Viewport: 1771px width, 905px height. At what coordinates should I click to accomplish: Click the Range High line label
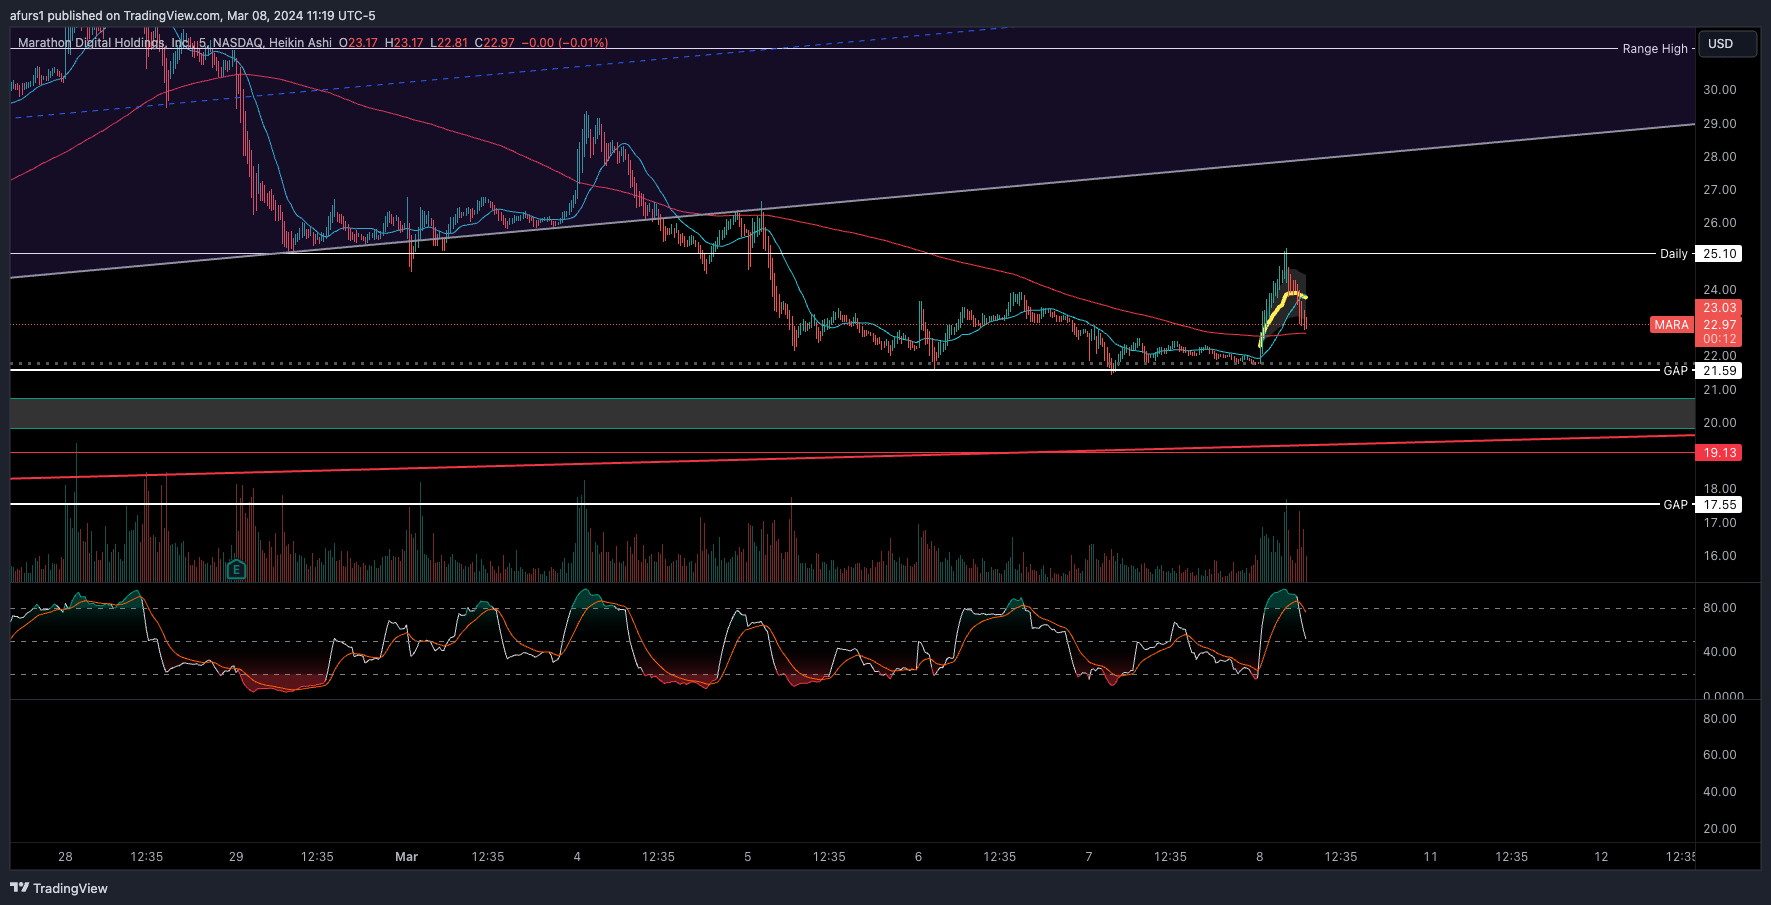1654,48
